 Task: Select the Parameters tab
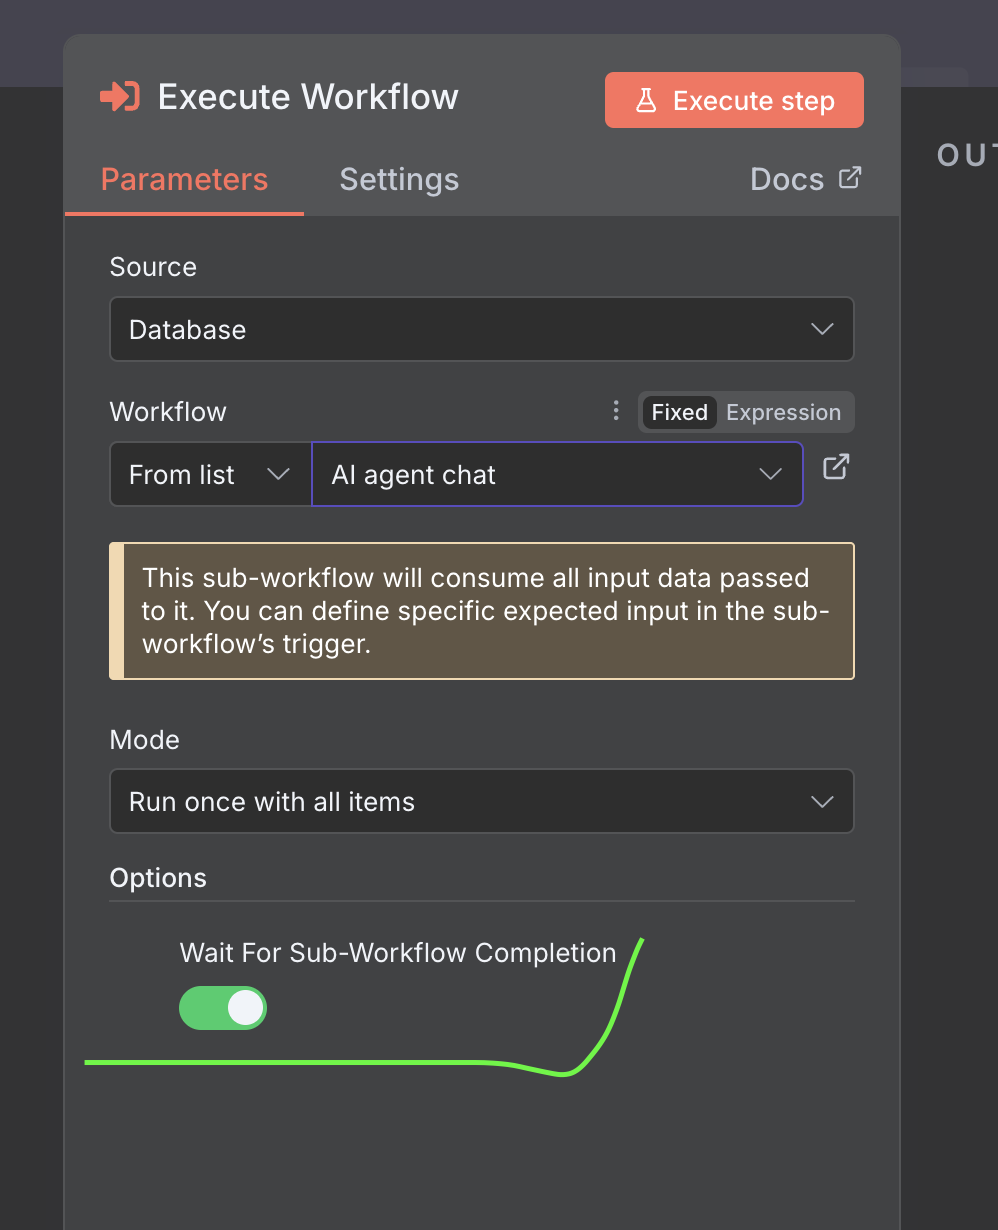184,180
